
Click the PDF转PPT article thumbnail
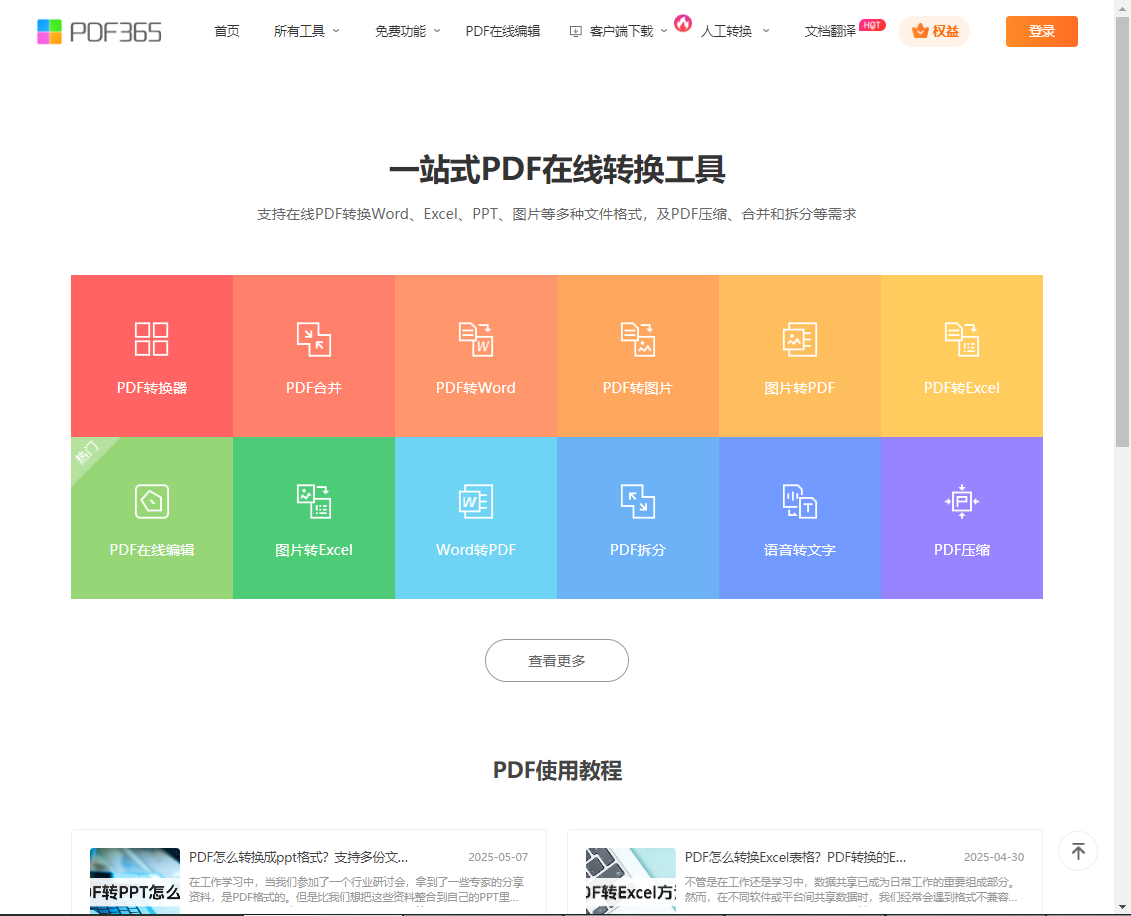pyautogui.click(x=135, y=881)
